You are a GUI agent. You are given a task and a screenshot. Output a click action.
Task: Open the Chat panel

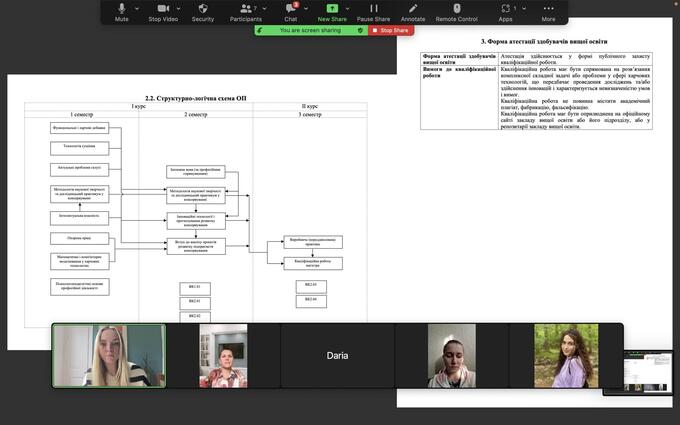(x=290, y=10)
